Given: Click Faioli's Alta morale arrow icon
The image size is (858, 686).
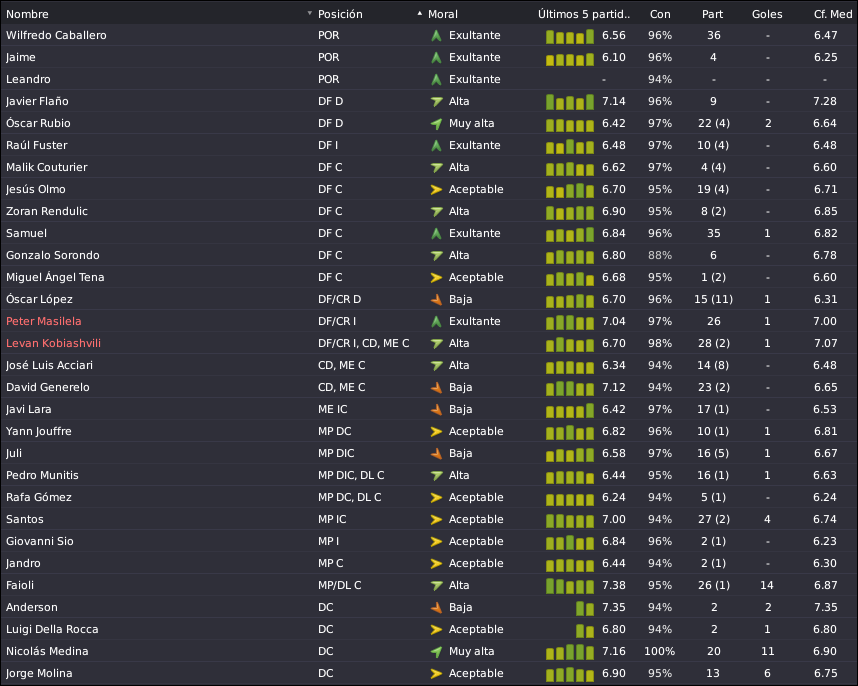Looking at the screenshot, I should 436,585.
